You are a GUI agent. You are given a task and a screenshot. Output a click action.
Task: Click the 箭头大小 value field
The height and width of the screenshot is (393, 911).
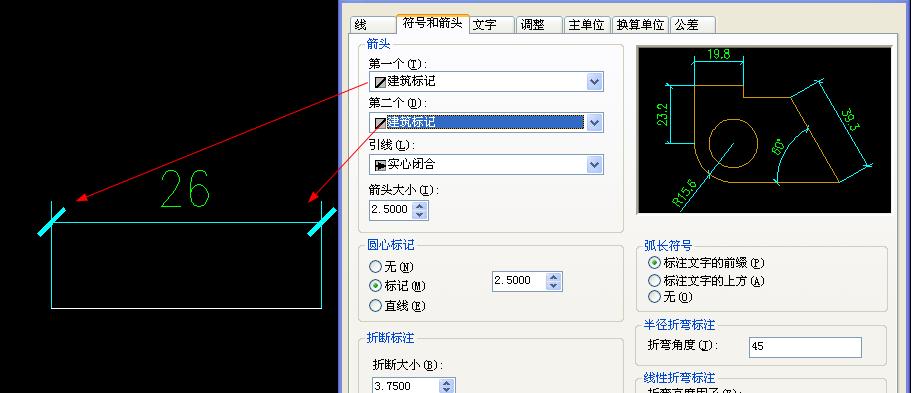[x=391, y=210]
